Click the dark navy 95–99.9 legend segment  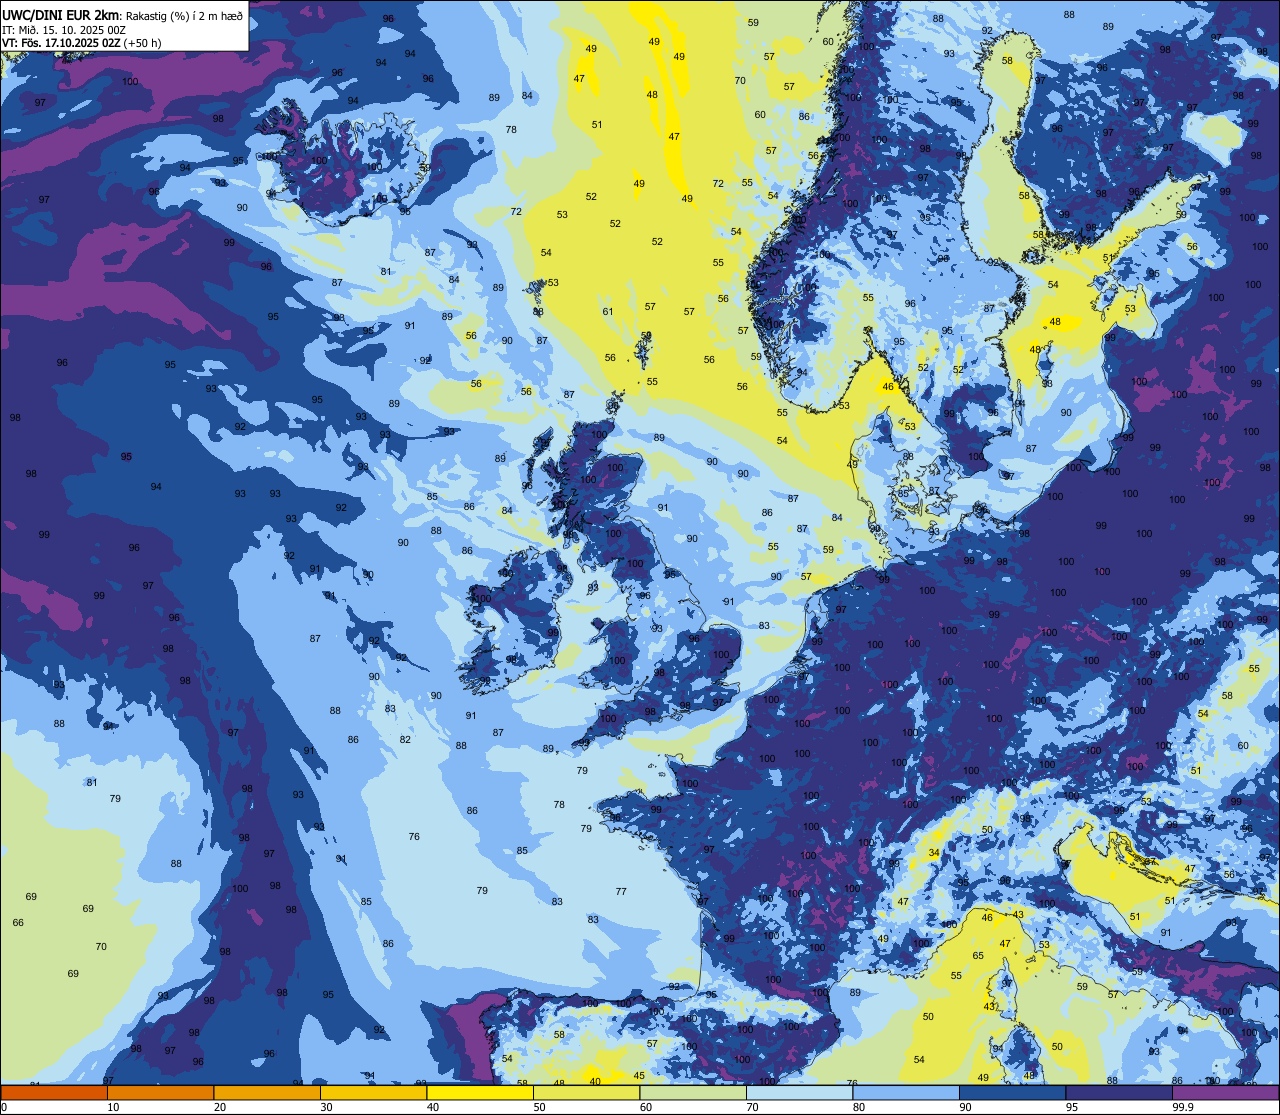1119,1092
